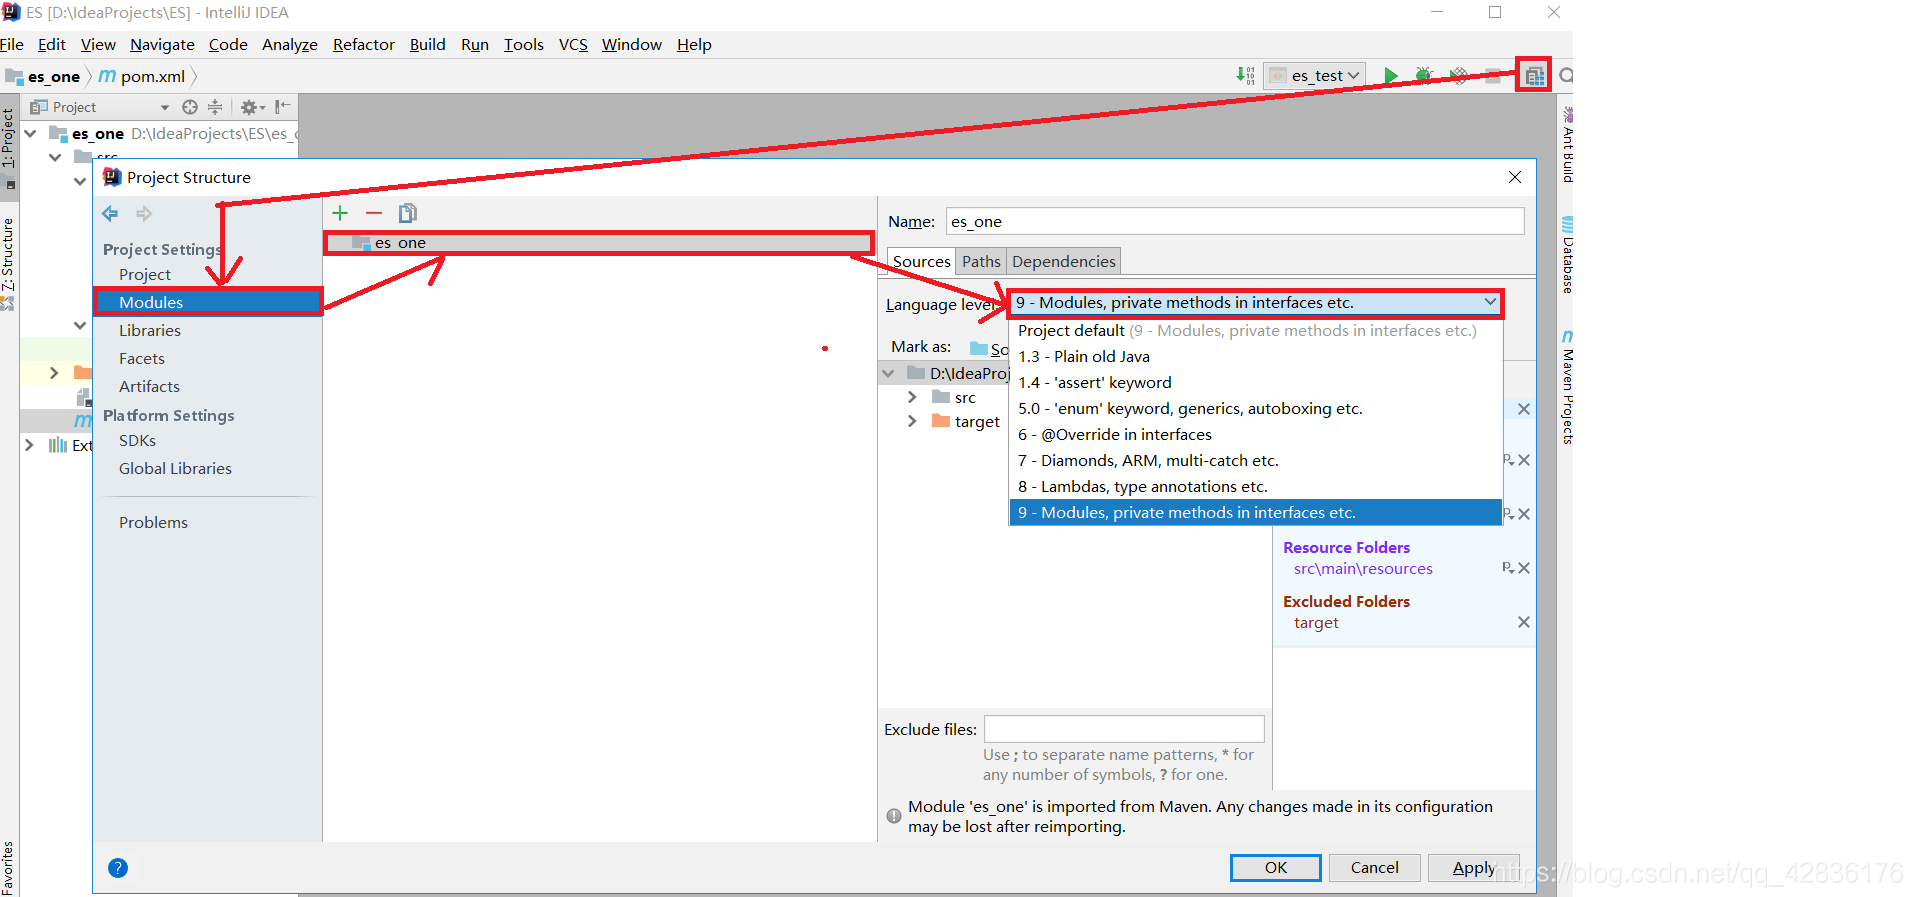Select Modules under Project Settings
Viewport: 1913px width, 897px height.
click(208, 302)
